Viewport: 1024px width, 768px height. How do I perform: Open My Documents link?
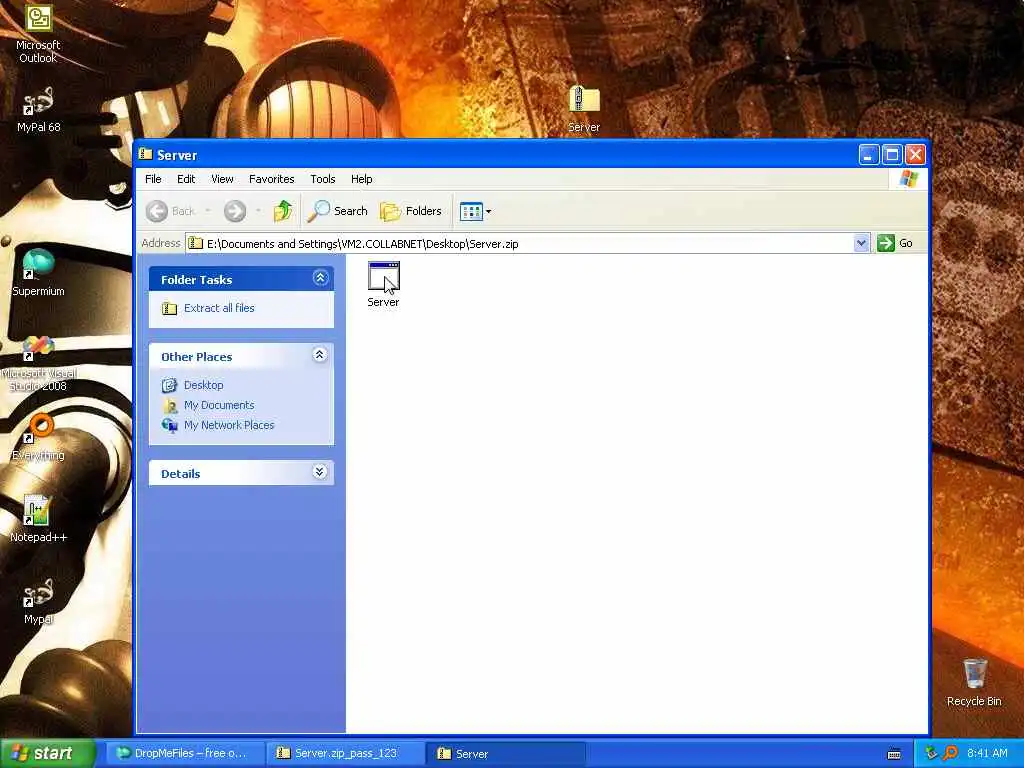coord(219,405)
